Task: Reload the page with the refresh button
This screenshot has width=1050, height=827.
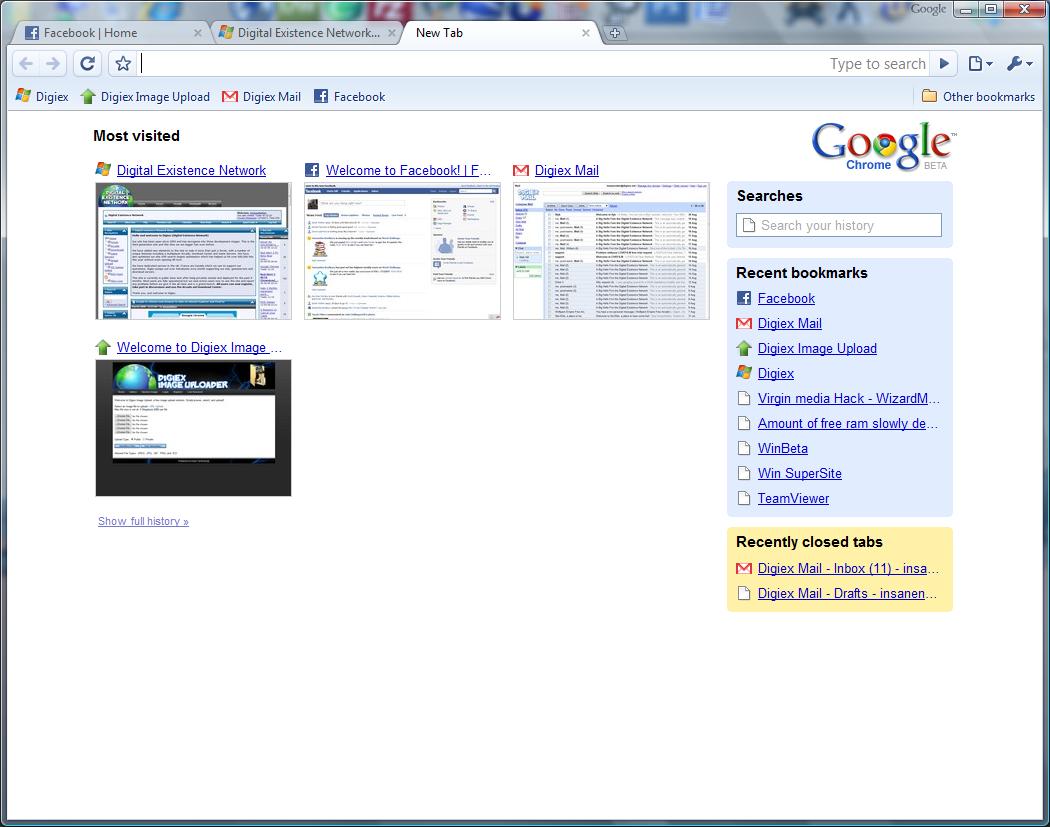Action: 88,64
